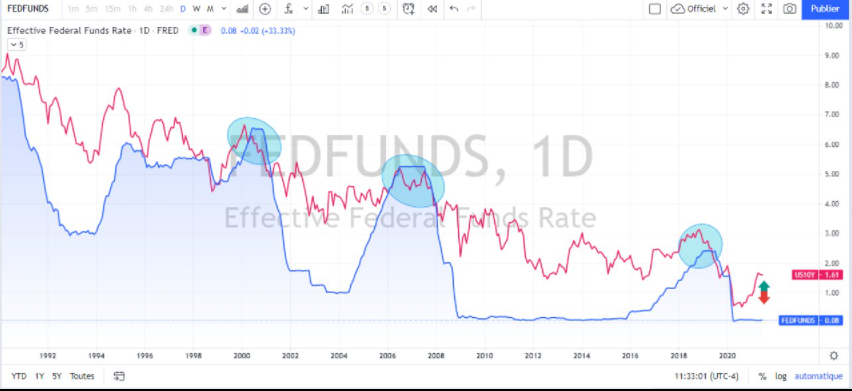Switch to the M monthly timeframe

[x=210, y=9]
